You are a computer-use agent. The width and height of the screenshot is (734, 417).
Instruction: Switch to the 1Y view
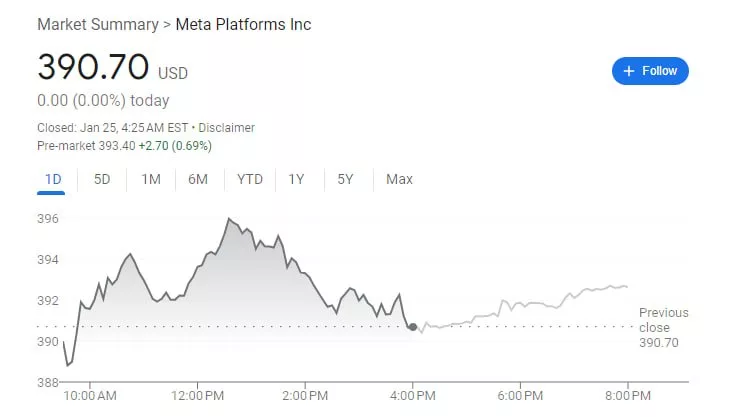pos(296,179)
